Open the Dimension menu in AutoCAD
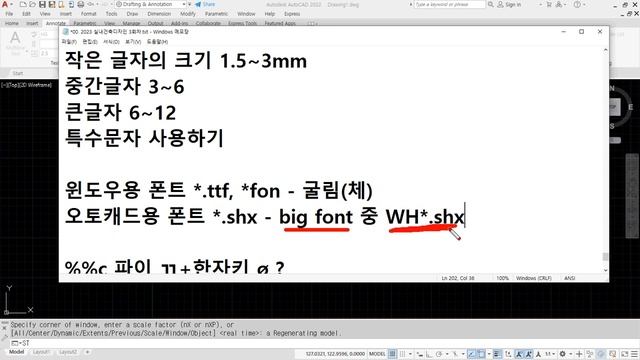The height and width of the screenshot is (360, 640). tap(159, 14)
